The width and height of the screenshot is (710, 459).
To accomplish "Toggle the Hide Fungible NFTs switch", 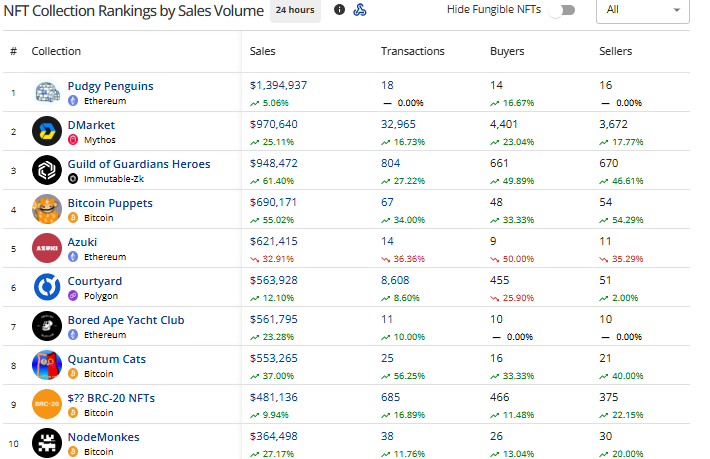I will click(561, 10).
